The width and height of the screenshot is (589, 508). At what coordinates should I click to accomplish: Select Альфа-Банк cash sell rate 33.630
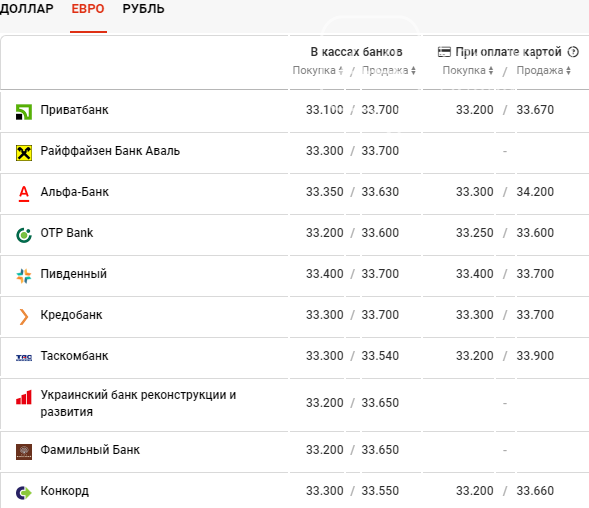pyautogui.click(x=380, y=192)
